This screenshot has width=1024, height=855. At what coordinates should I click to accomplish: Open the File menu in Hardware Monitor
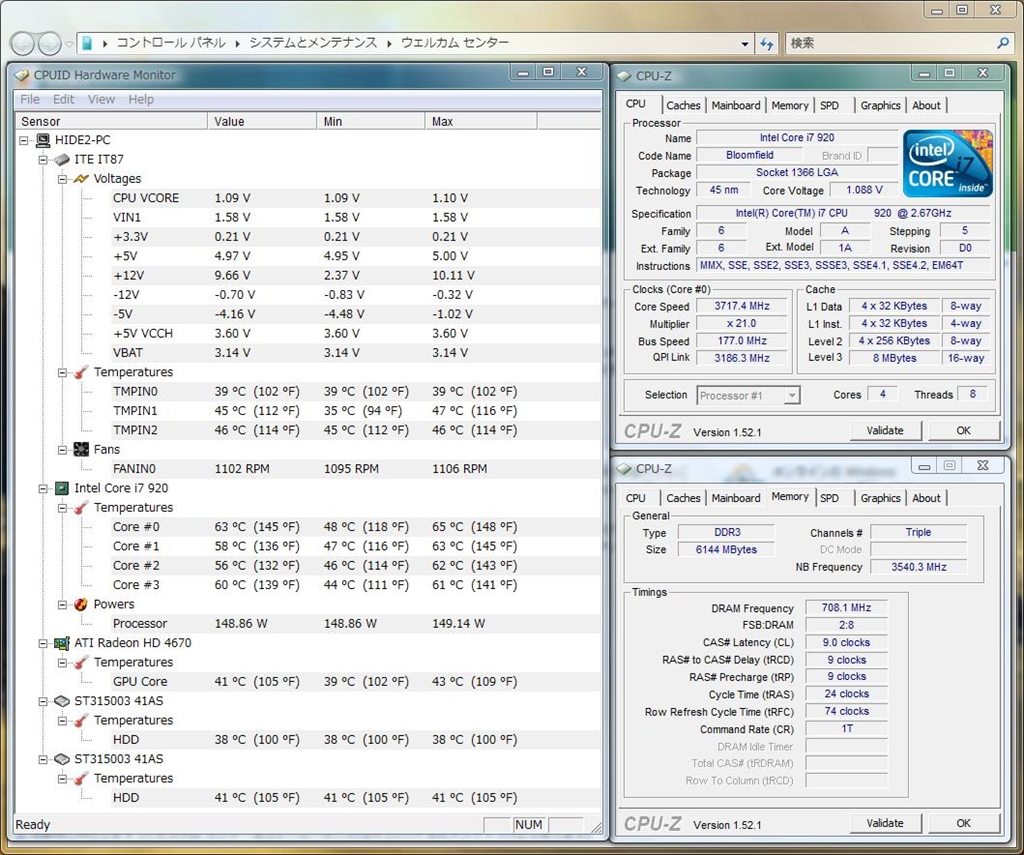click(30, 99)
